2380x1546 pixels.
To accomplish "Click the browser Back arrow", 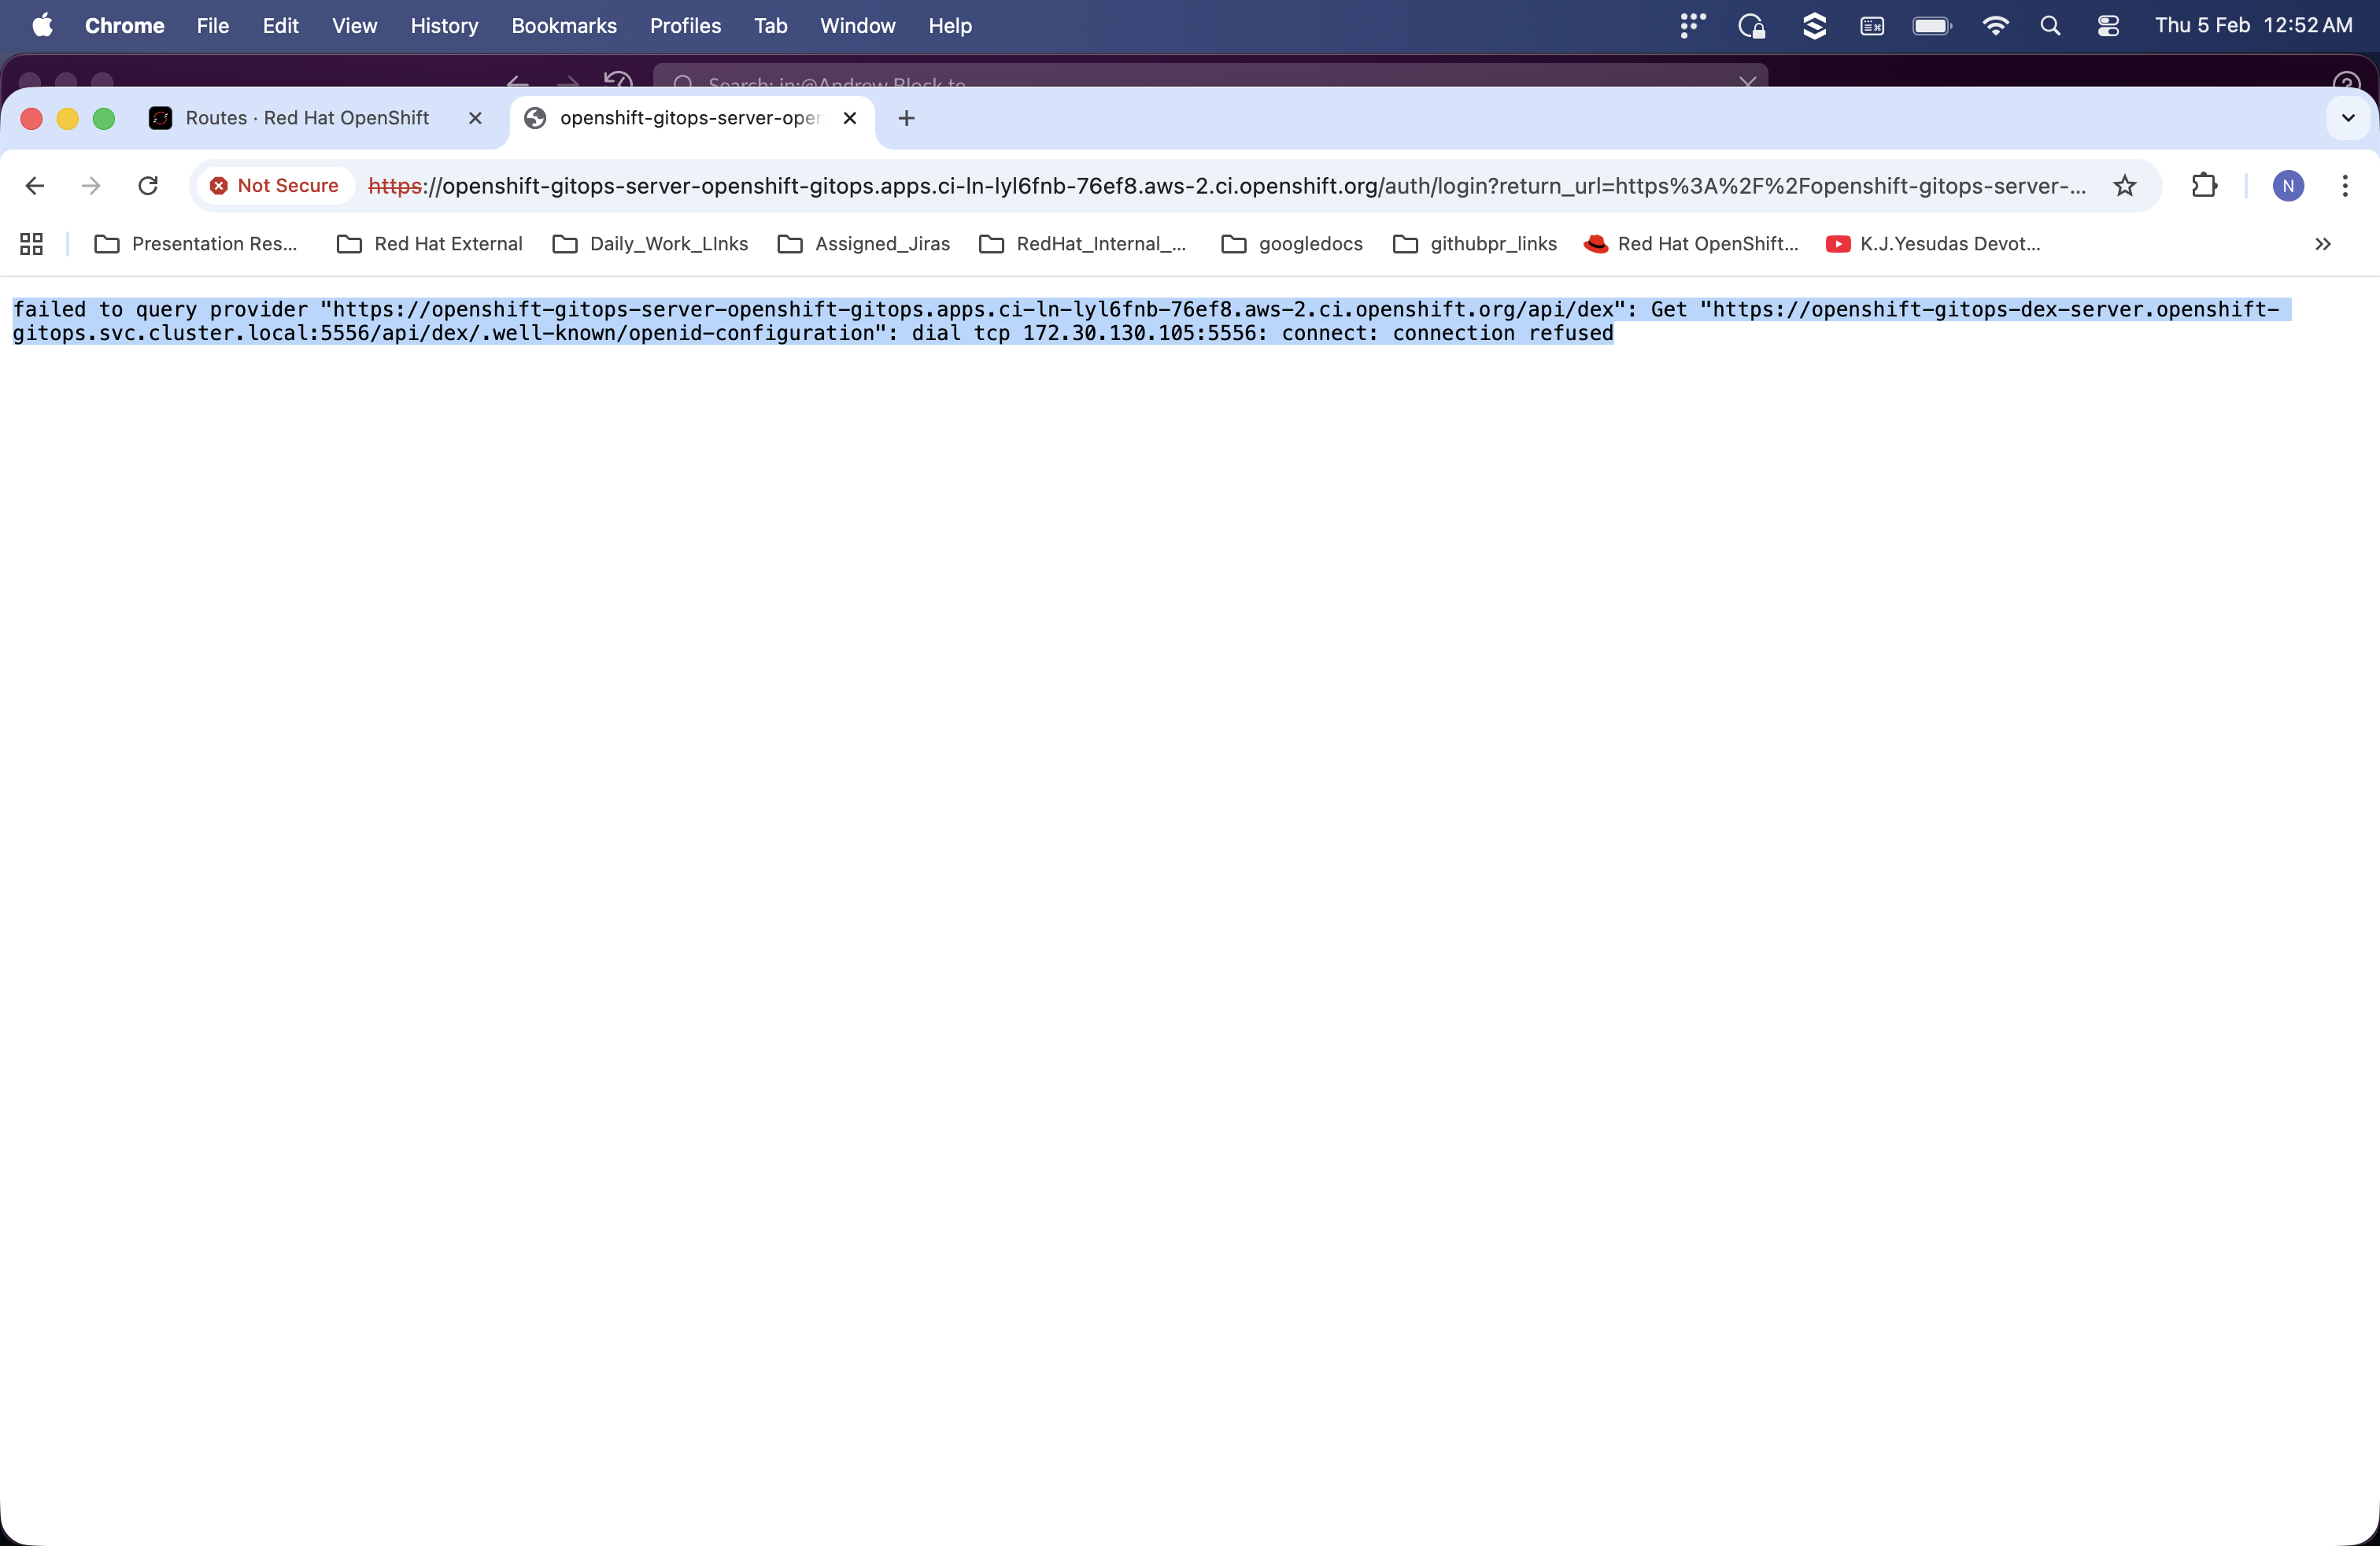I will [x=35, y=186].
